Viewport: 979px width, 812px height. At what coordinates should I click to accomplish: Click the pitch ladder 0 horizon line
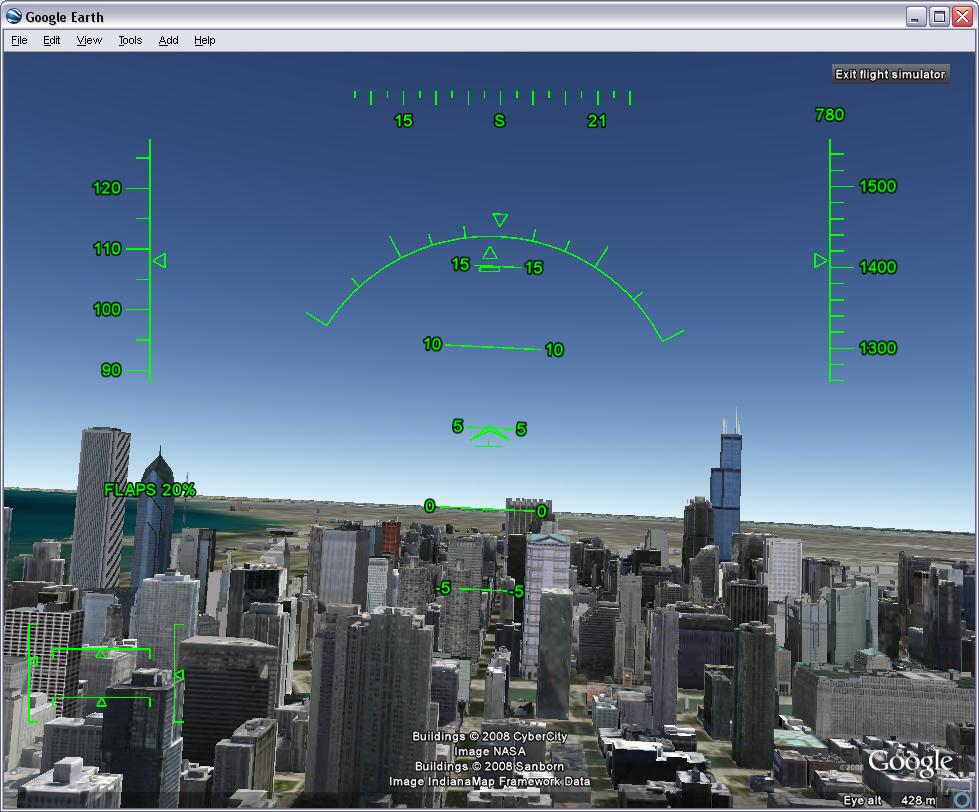point(485,509)
